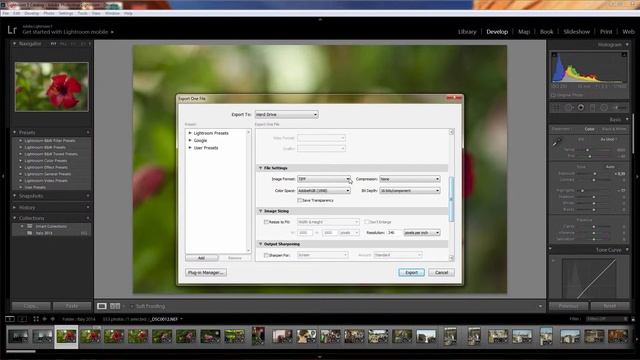The image size is (640, 360).
Task: Click the Grid view icon above filmstrip
Action: coord(36,319)
